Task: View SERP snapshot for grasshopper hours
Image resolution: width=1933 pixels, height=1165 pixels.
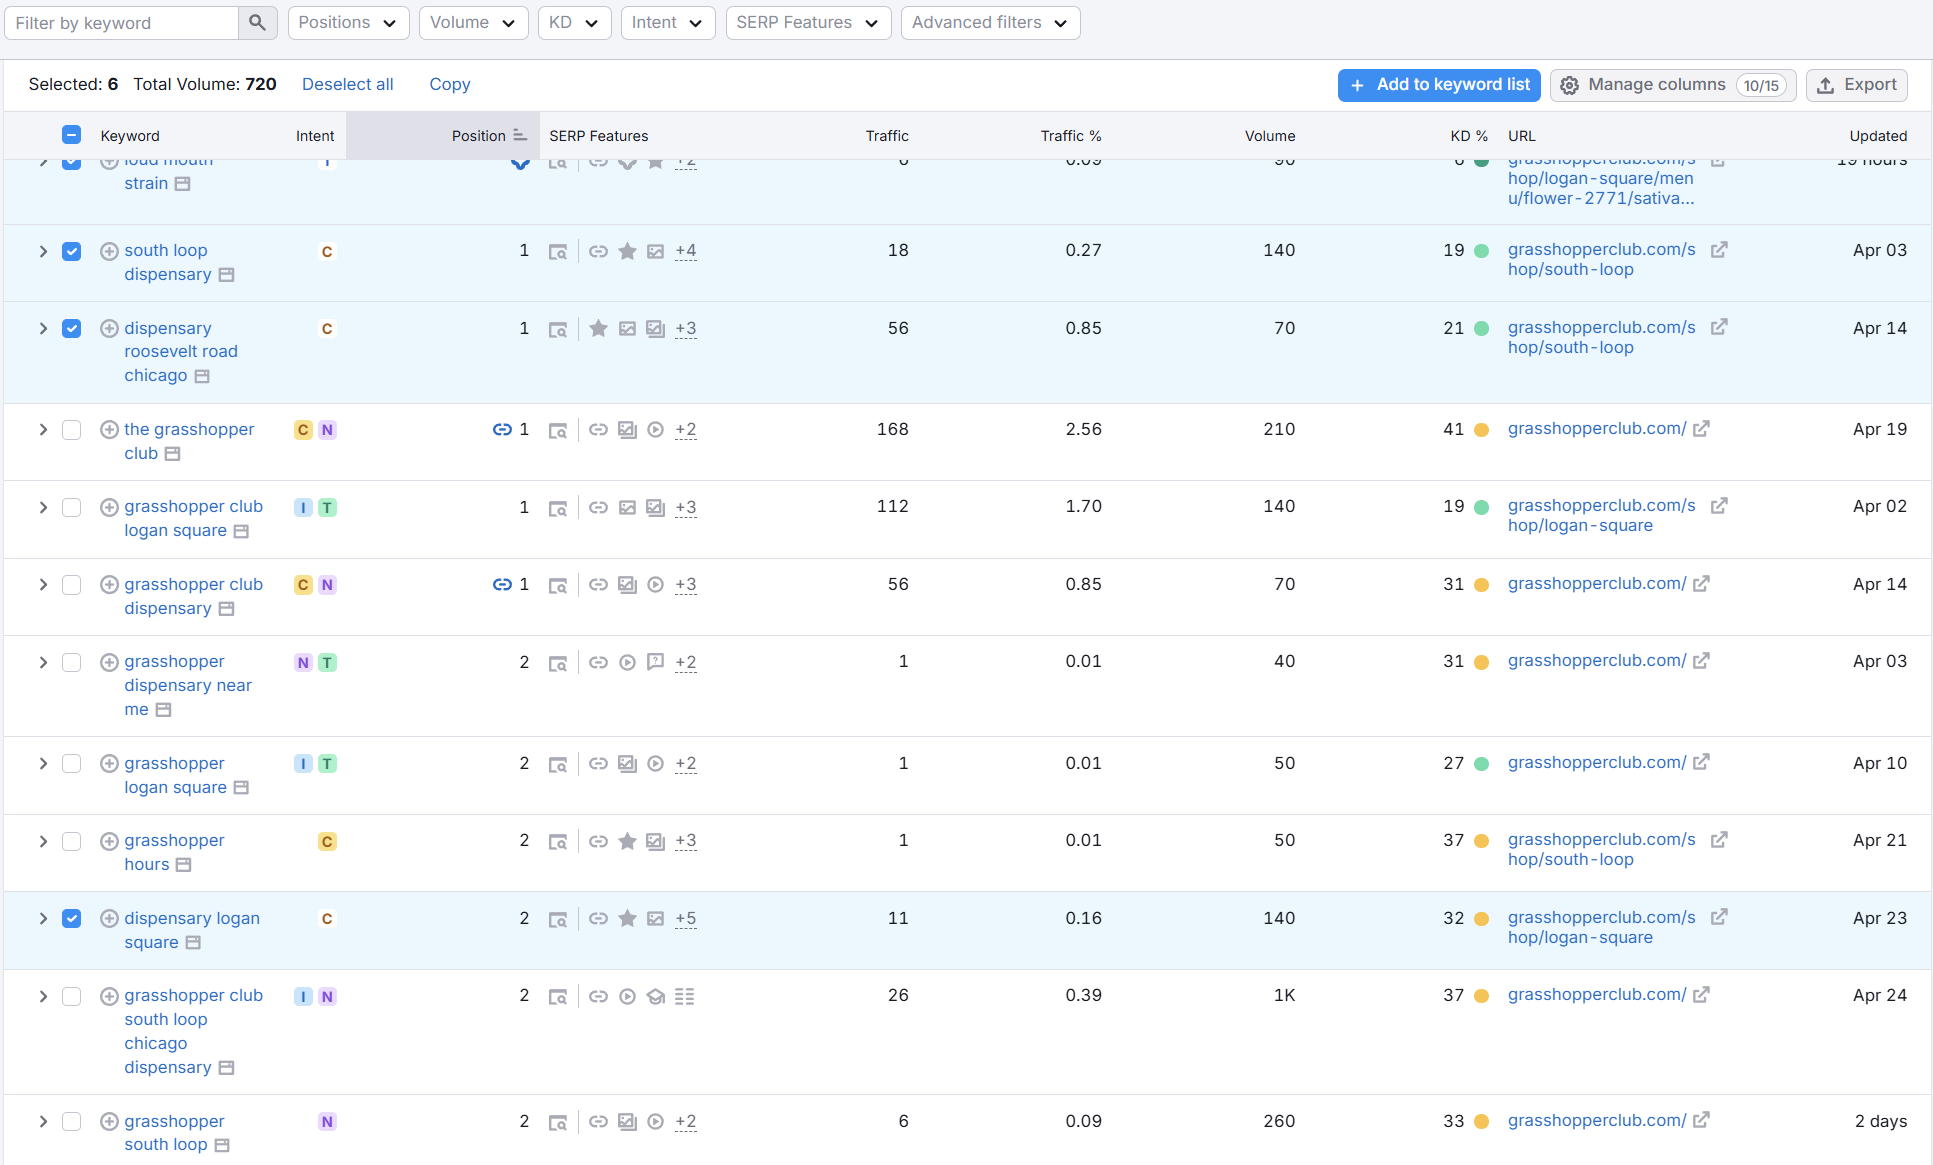Action: point(558,842)
